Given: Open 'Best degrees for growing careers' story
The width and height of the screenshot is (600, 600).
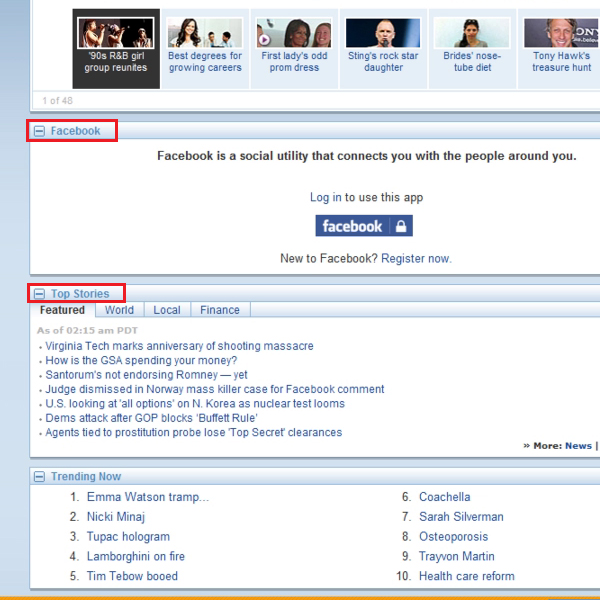Looking at the screenshot, I should pyautogui.click(x=205, y=62).
